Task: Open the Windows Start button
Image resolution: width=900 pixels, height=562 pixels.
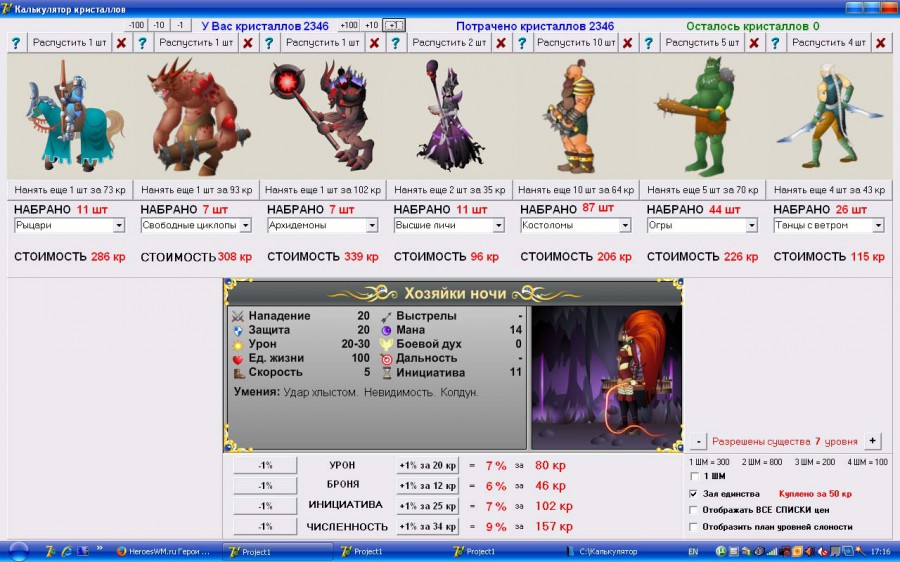Action: tap(18, 551)
